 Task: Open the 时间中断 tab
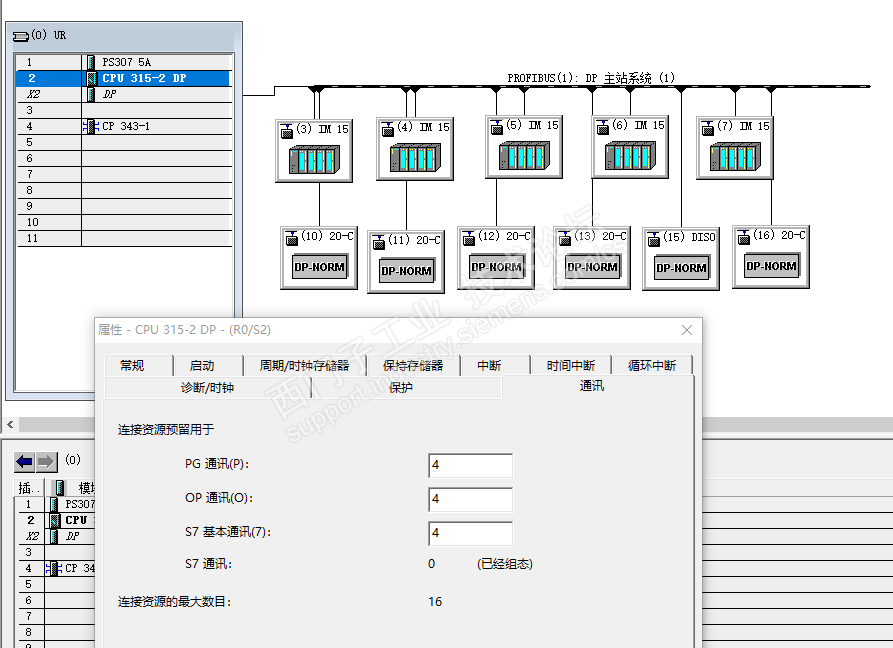point(571,366)
